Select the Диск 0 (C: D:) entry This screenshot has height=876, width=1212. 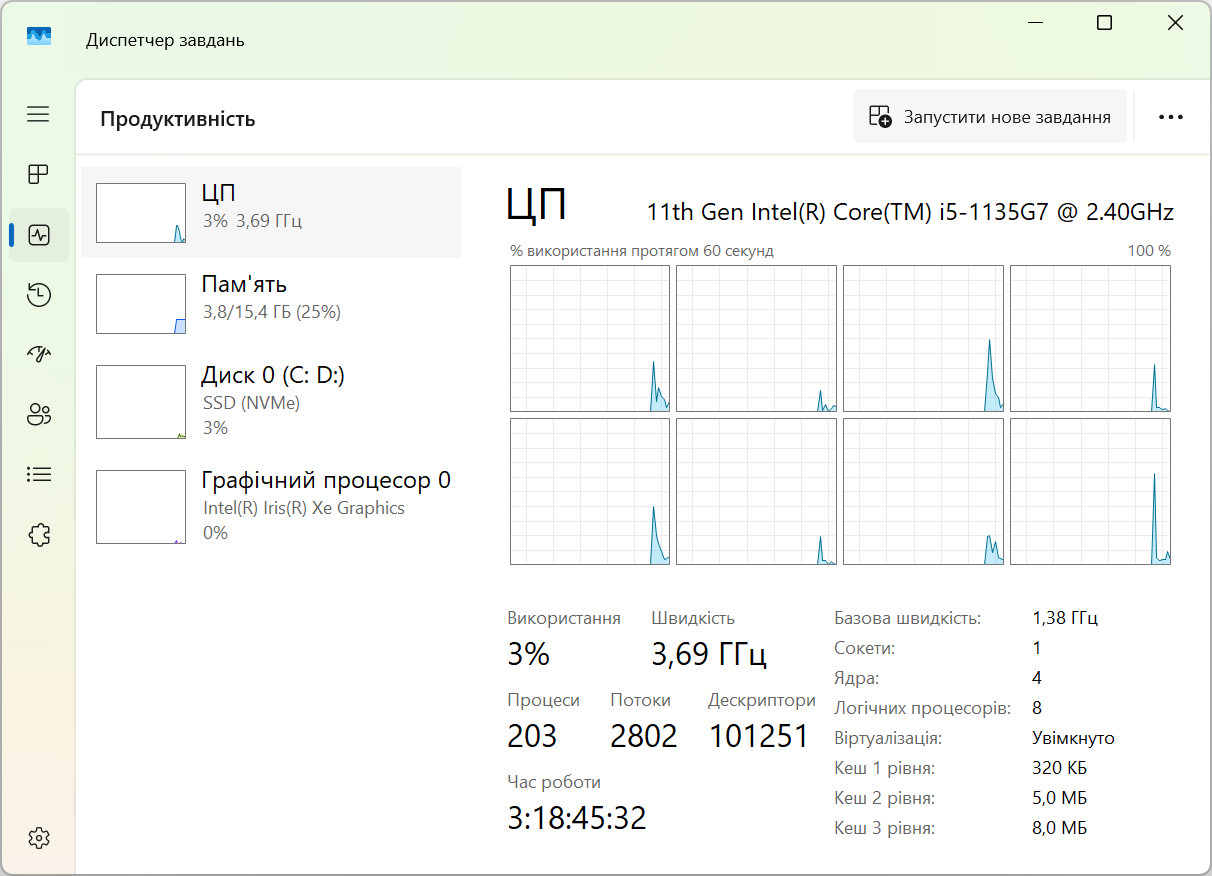(271, 401)
